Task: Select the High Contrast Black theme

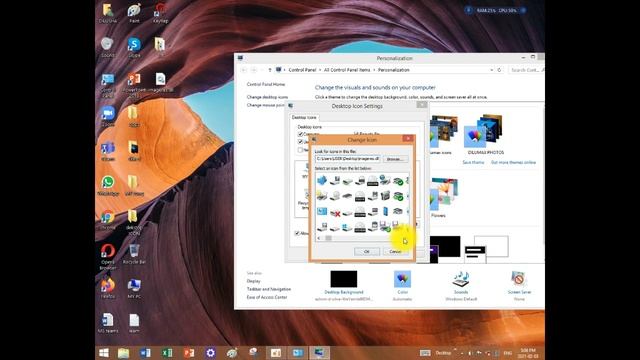Action: tap(445, 248)
